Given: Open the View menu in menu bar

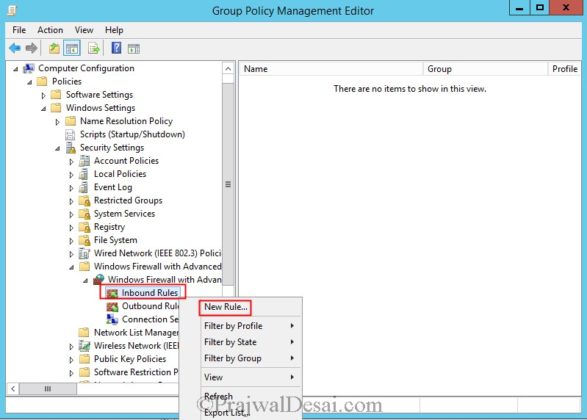Looking at the screenshot, I should click(84, 30).
